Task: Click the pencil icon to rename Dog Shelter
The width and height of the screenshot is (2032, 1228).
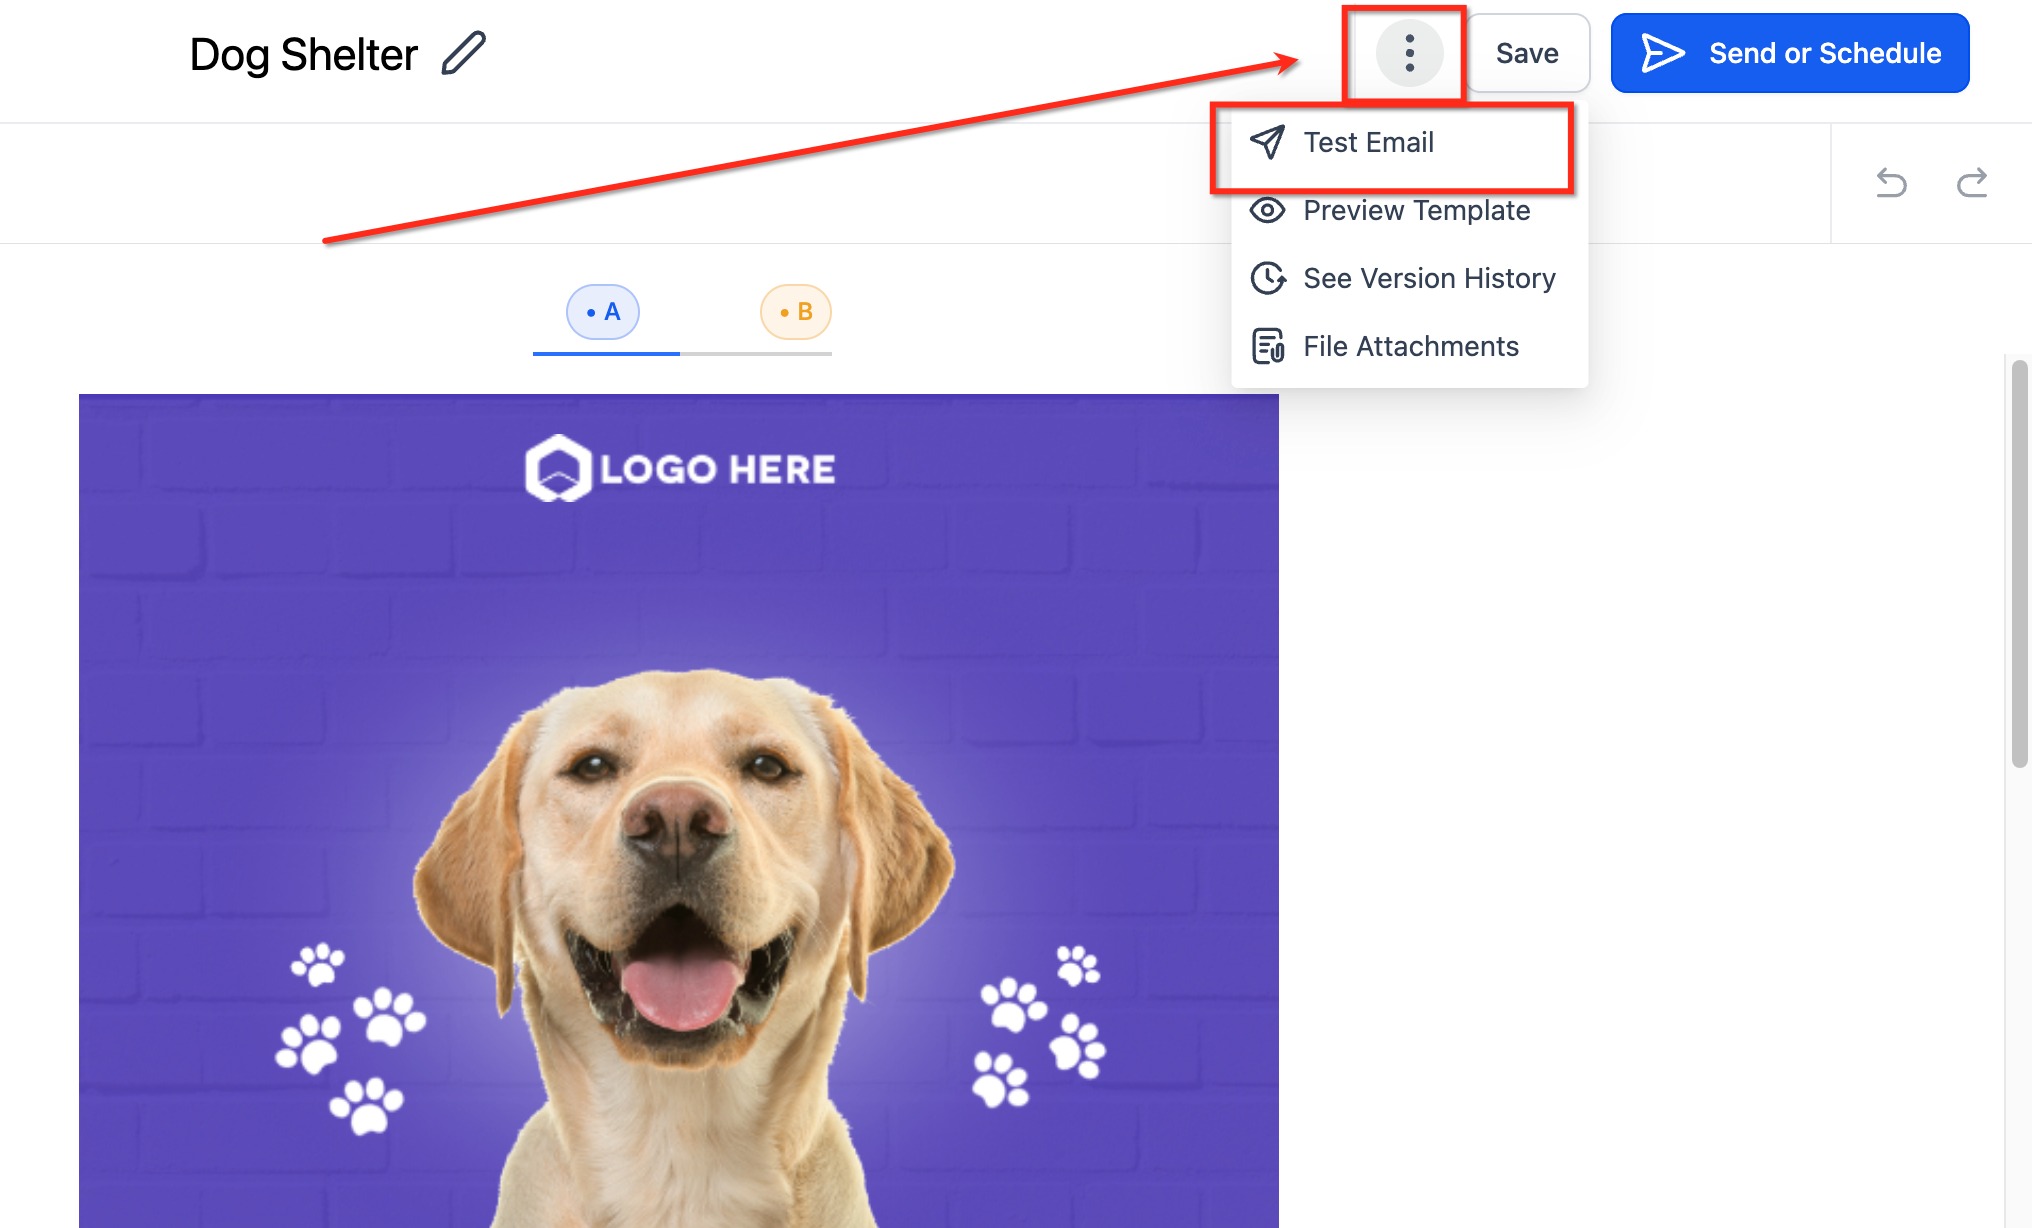Action: coord(464,53)
